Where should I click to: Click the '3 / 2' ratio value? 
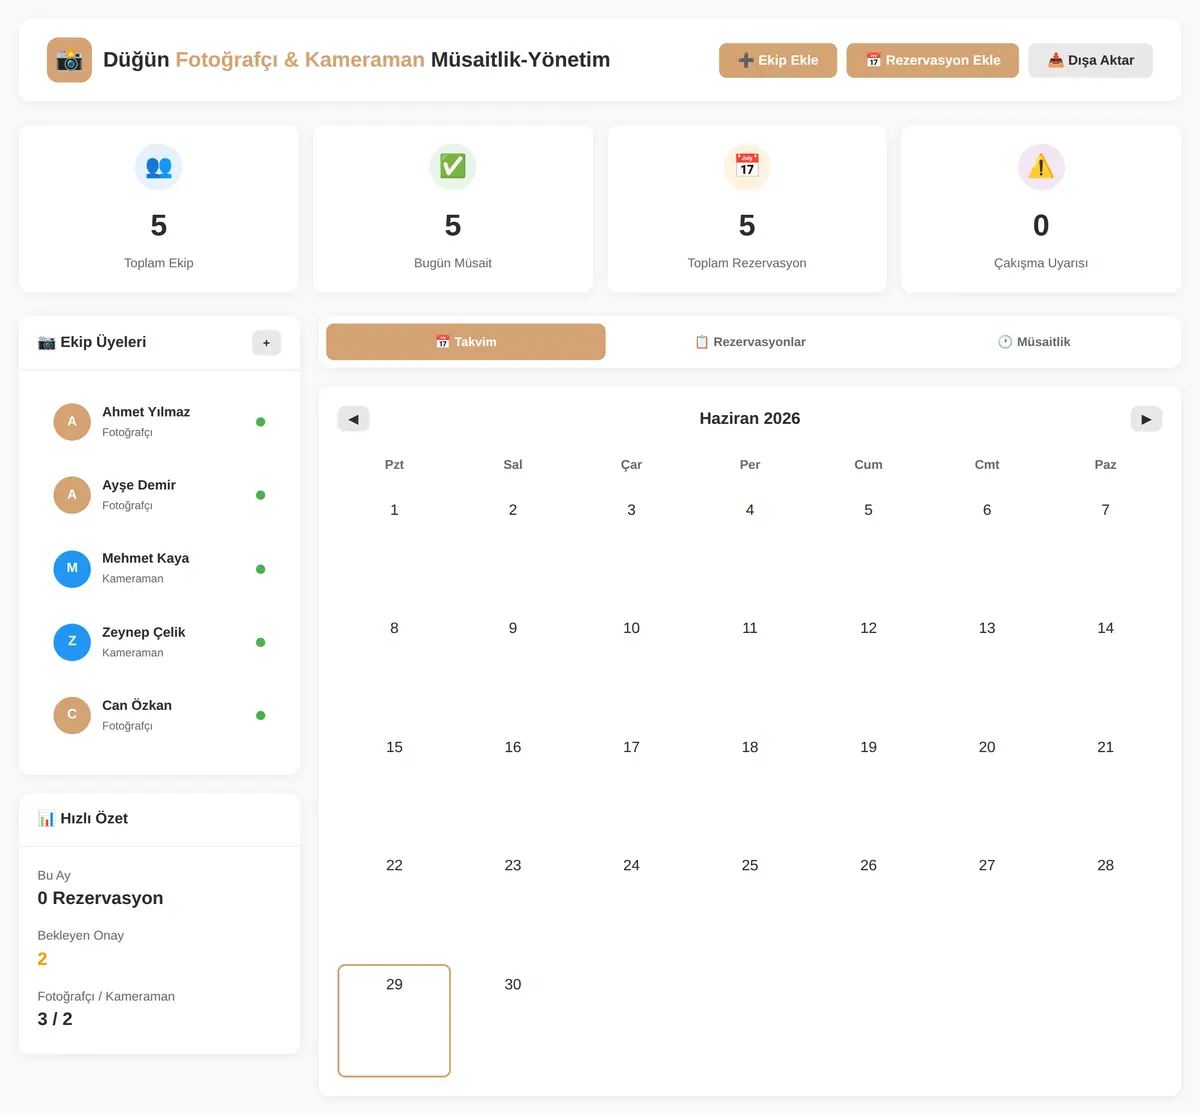click(x=55, y=1019)
